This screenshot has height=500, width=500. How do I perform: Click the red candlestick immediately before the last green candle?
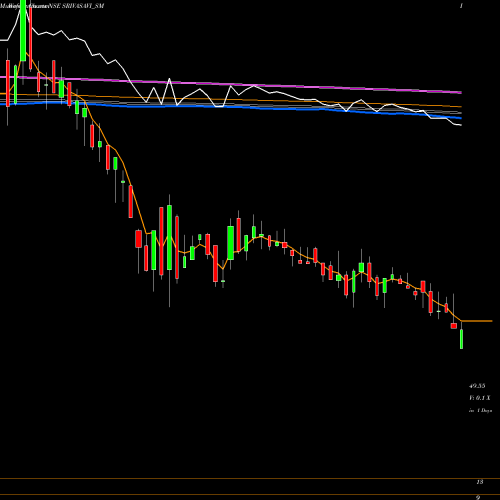(454, 326)
